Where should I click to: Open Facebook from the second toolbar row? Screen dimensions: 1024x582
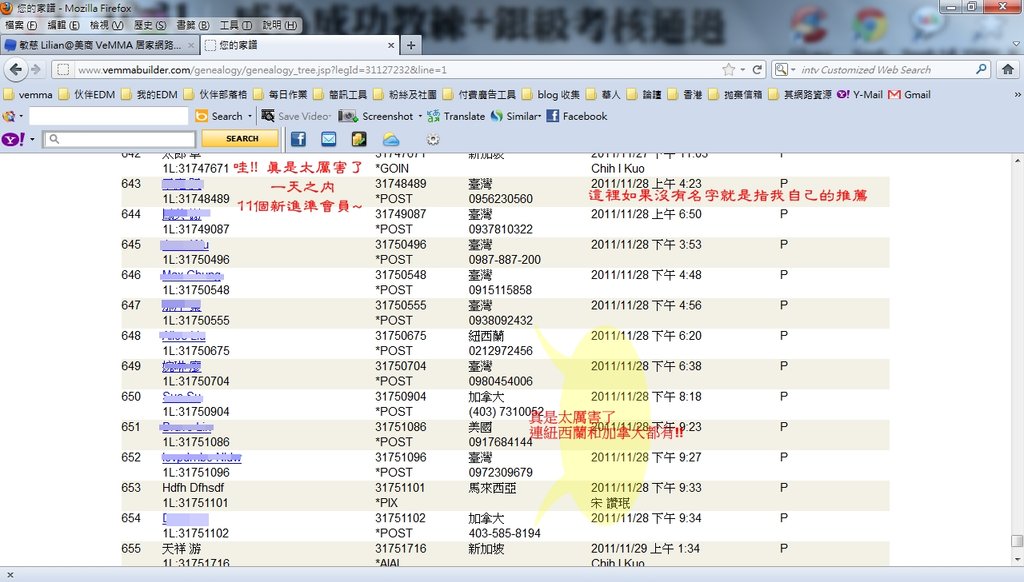tap(577, 116)
